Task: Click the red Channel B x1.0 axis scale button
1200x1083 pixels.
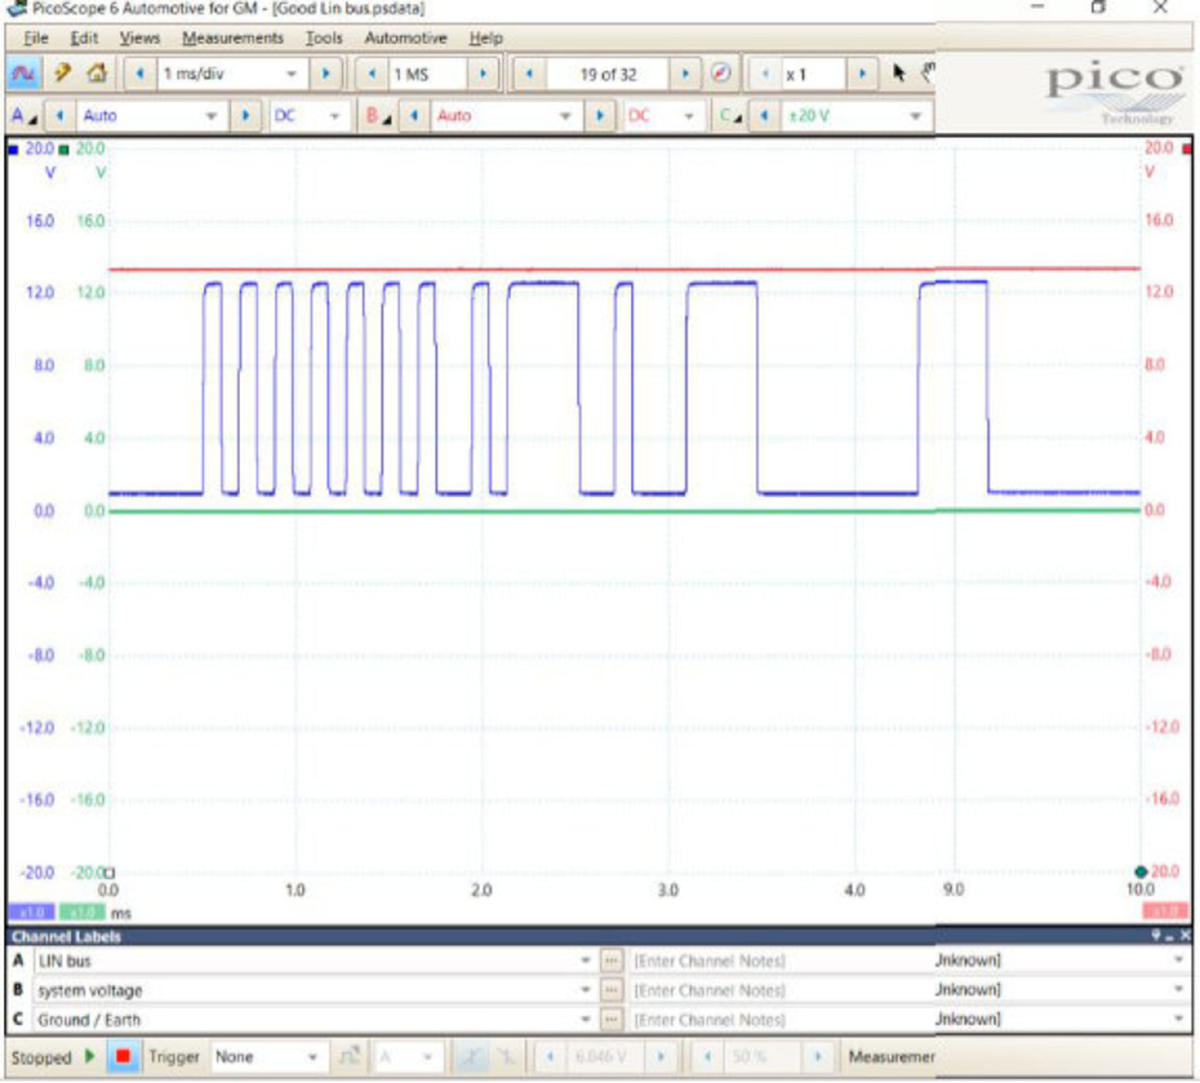Action: click(1165, 911)
